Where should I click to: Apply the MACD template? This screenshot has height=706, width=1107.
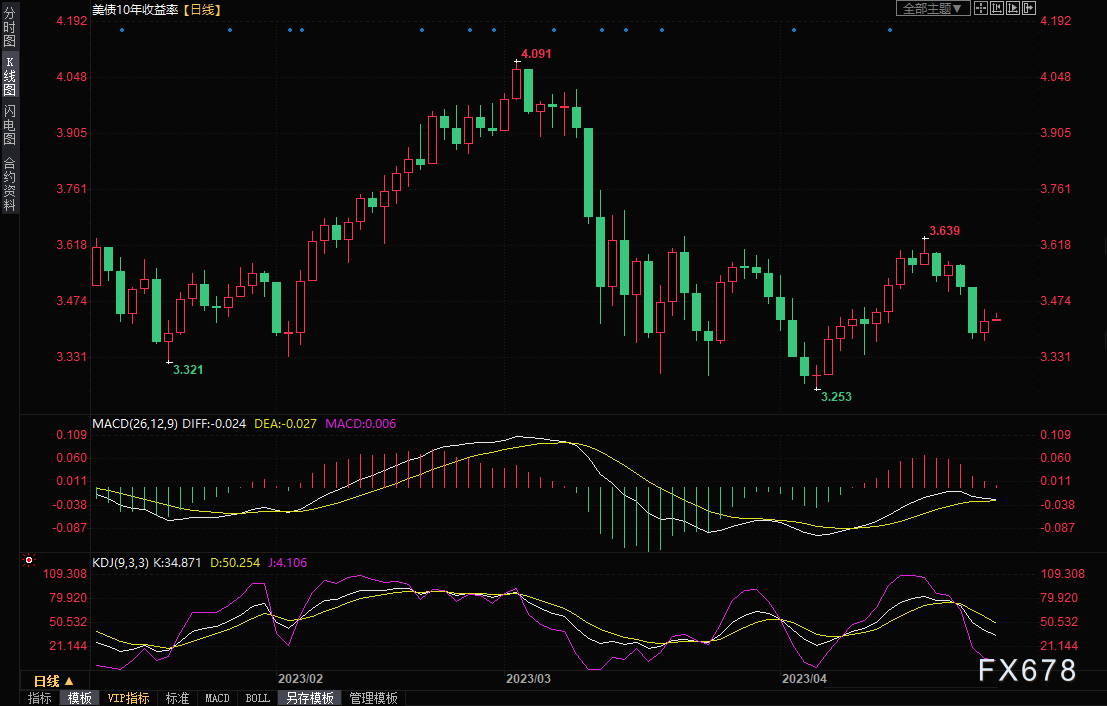click(217, 698)
